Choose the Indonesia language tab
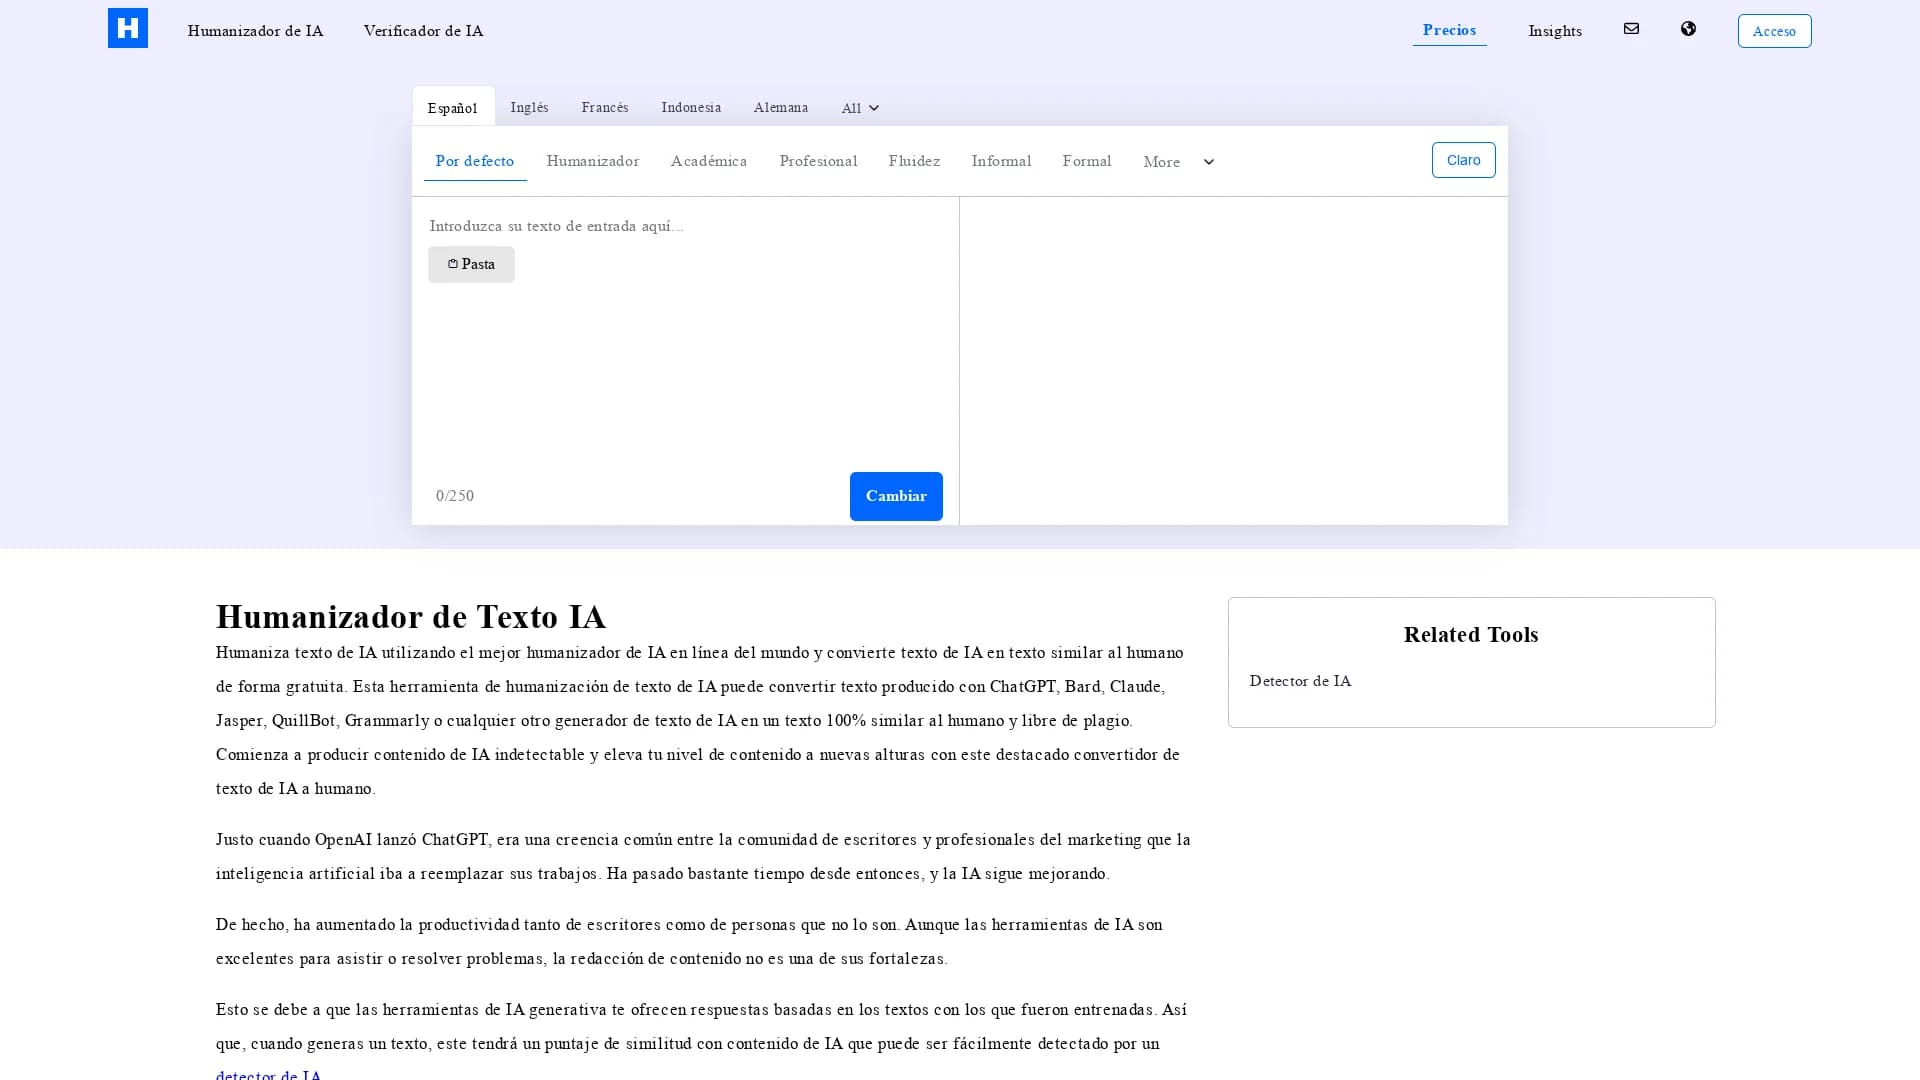Screen dimensions: 1920x1080 click(x=691, y=107)
